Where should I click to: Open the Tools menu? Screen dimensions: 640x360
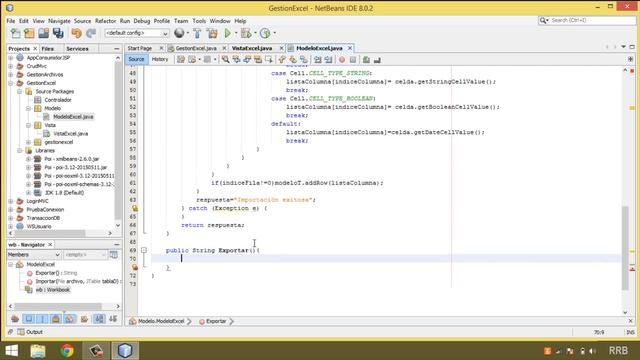click(199, 21)
